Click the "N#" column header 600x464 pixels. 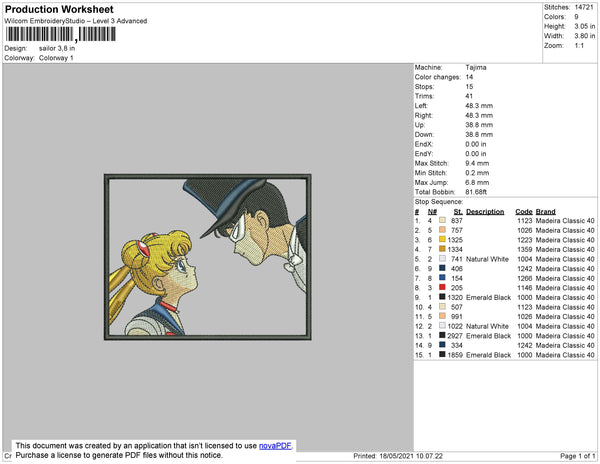[x=432, y=212]
